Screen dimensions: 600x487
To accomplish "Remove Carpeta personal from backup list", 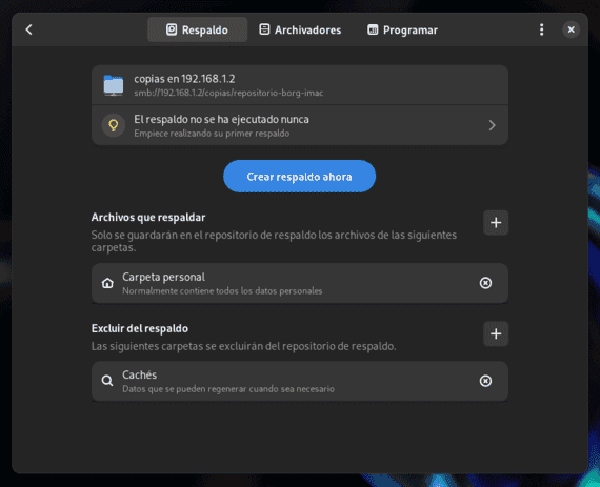I will 486,283.
